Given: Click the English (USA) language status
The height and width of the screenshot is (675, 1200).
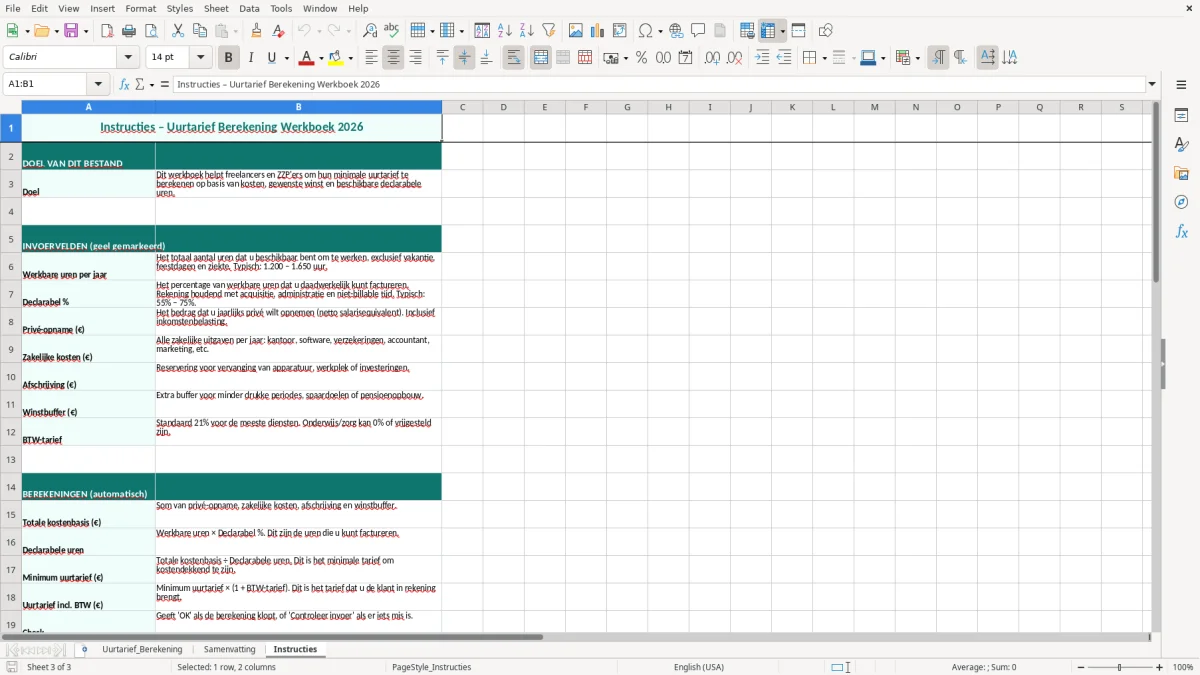Looking at the screenshot, I should coord(699,667).
